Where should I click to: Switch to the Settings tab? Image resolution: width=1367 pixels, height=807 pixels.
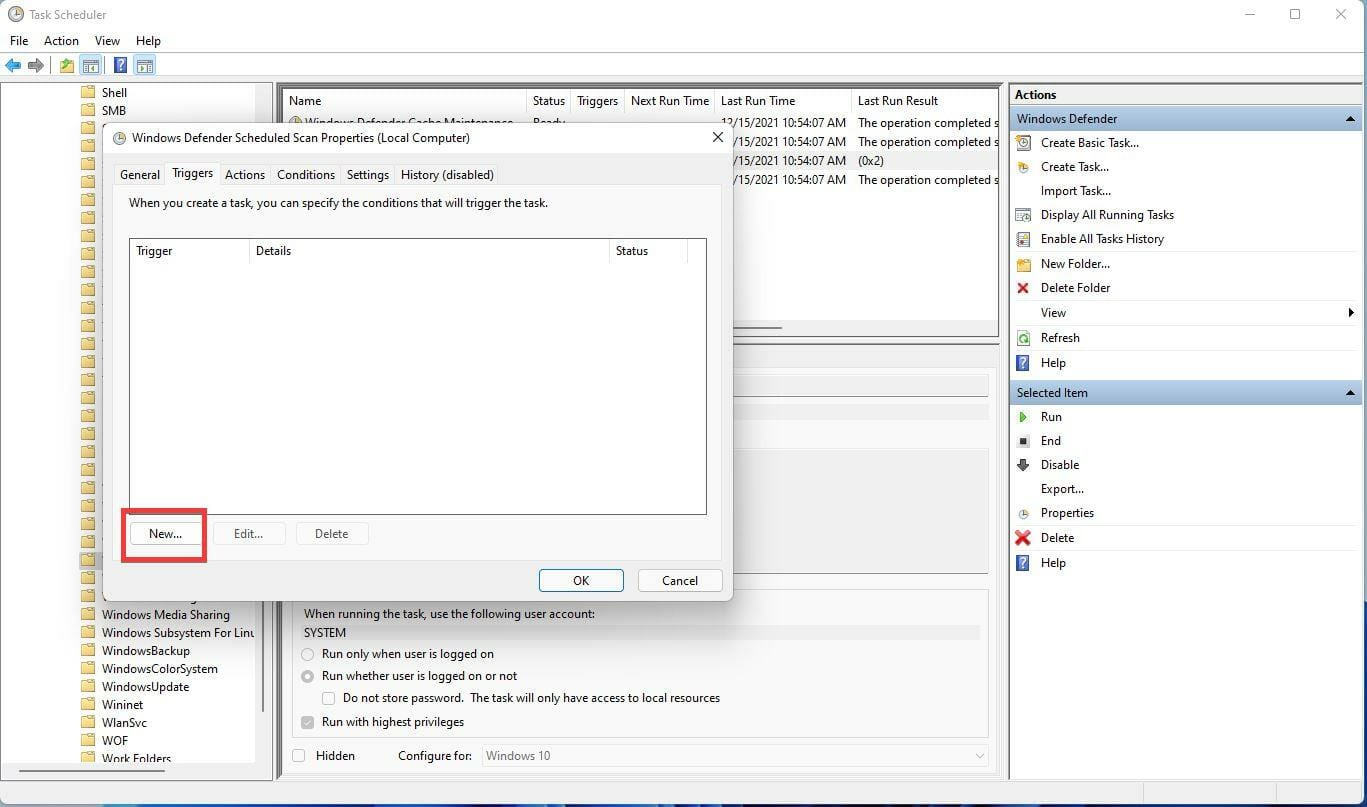(368, 175)
